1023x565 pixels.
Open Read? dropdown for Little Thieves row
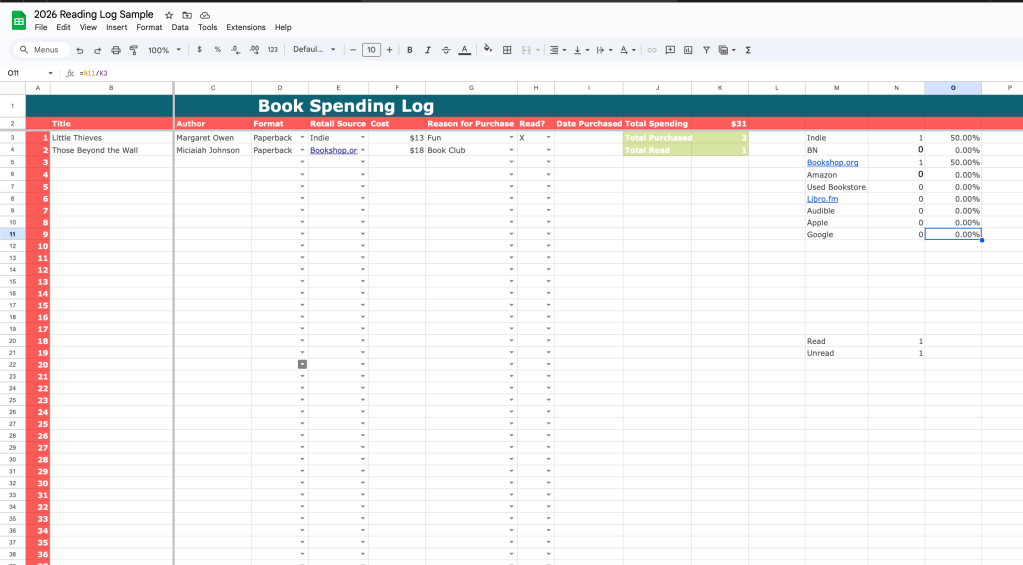coord(548,138)
